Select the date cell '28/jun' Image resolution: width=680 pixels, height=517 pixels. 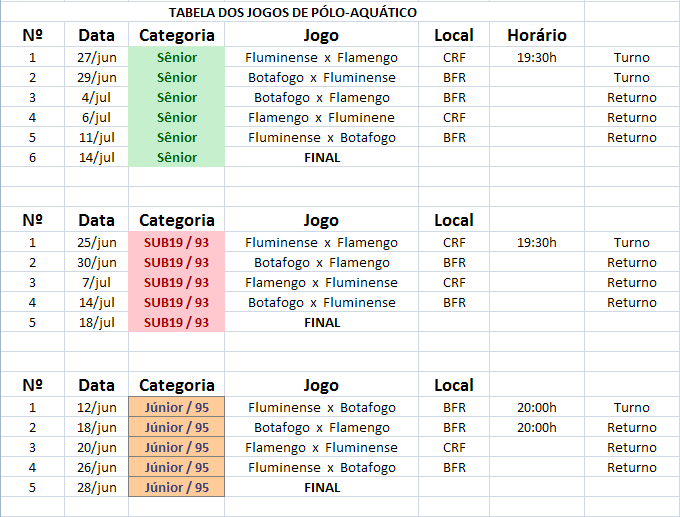[x=97, y=487]
